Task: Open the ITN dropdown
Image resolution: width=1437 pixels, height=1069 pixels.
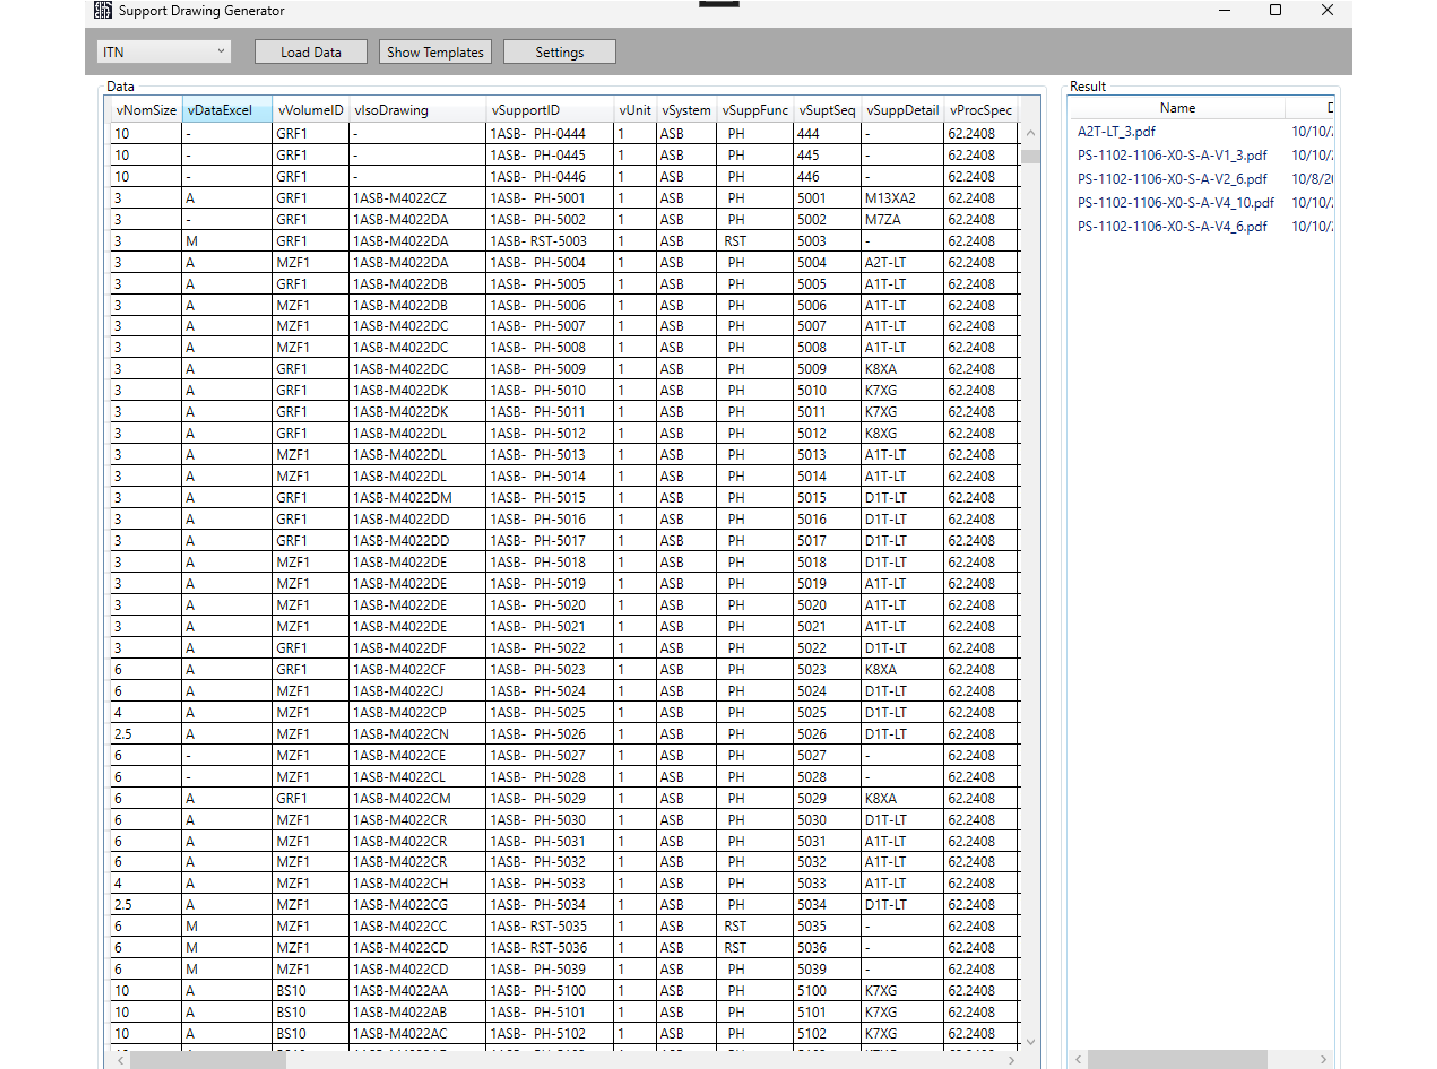Action: point(164,52)
